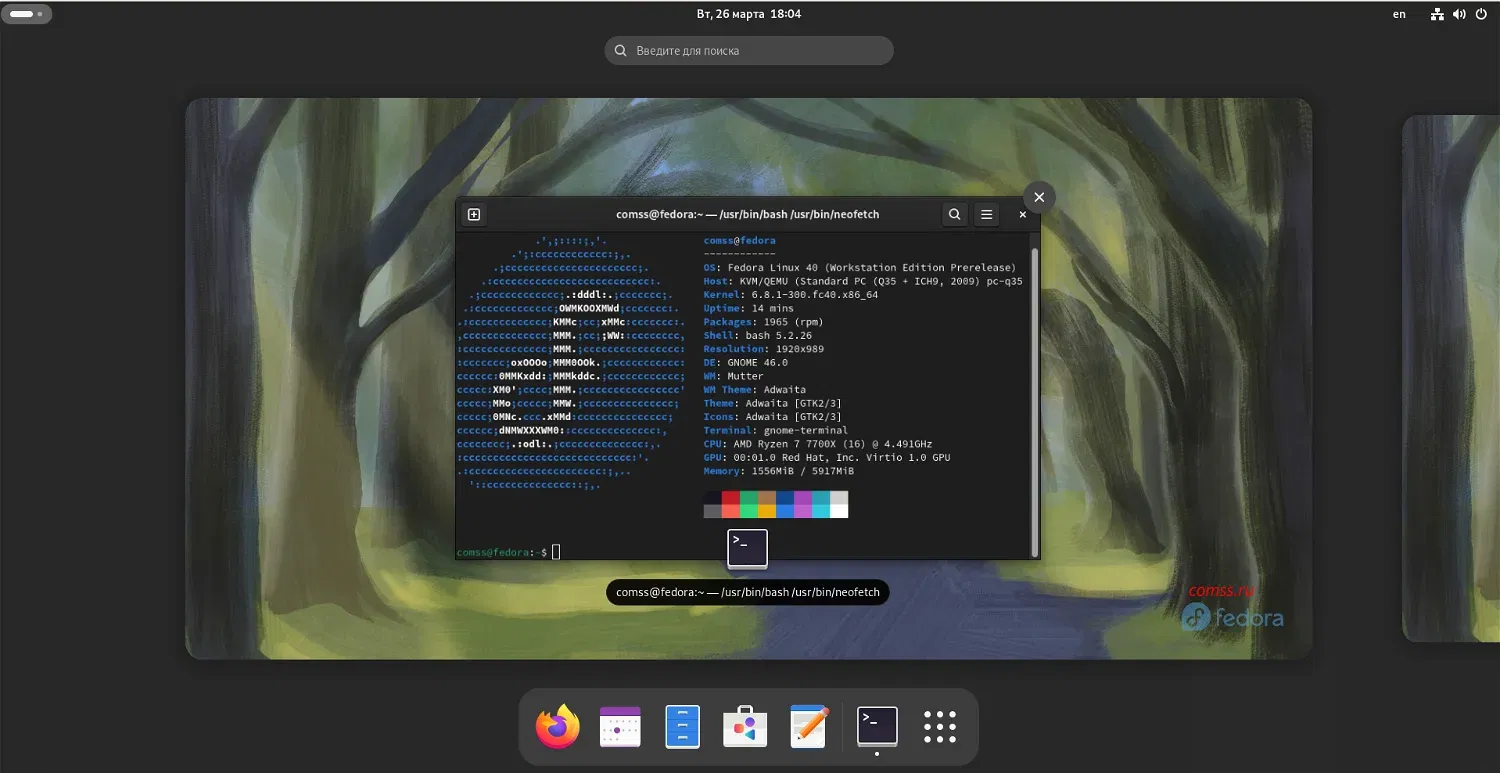
Task: Click the 'CPU: AMD Ryzen 7 7700X' line
Action: [818, 443]
